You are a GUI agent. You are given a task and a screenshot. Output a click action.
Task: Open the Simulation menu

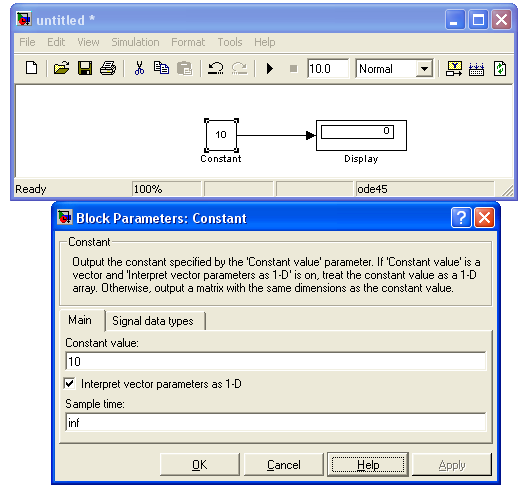coord(136,42)
